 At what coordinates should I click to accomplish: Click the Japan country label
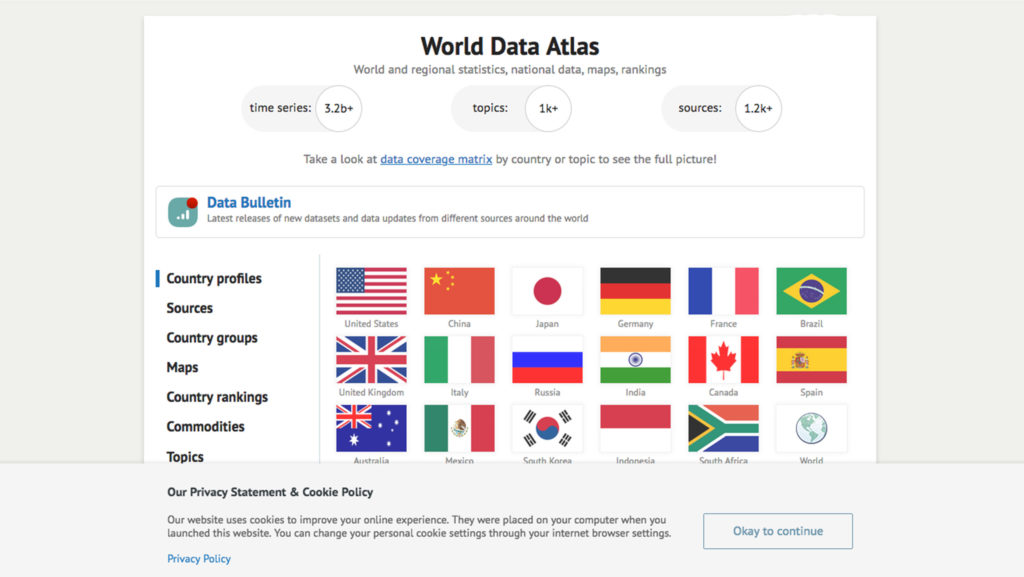(x=547, y=324)
